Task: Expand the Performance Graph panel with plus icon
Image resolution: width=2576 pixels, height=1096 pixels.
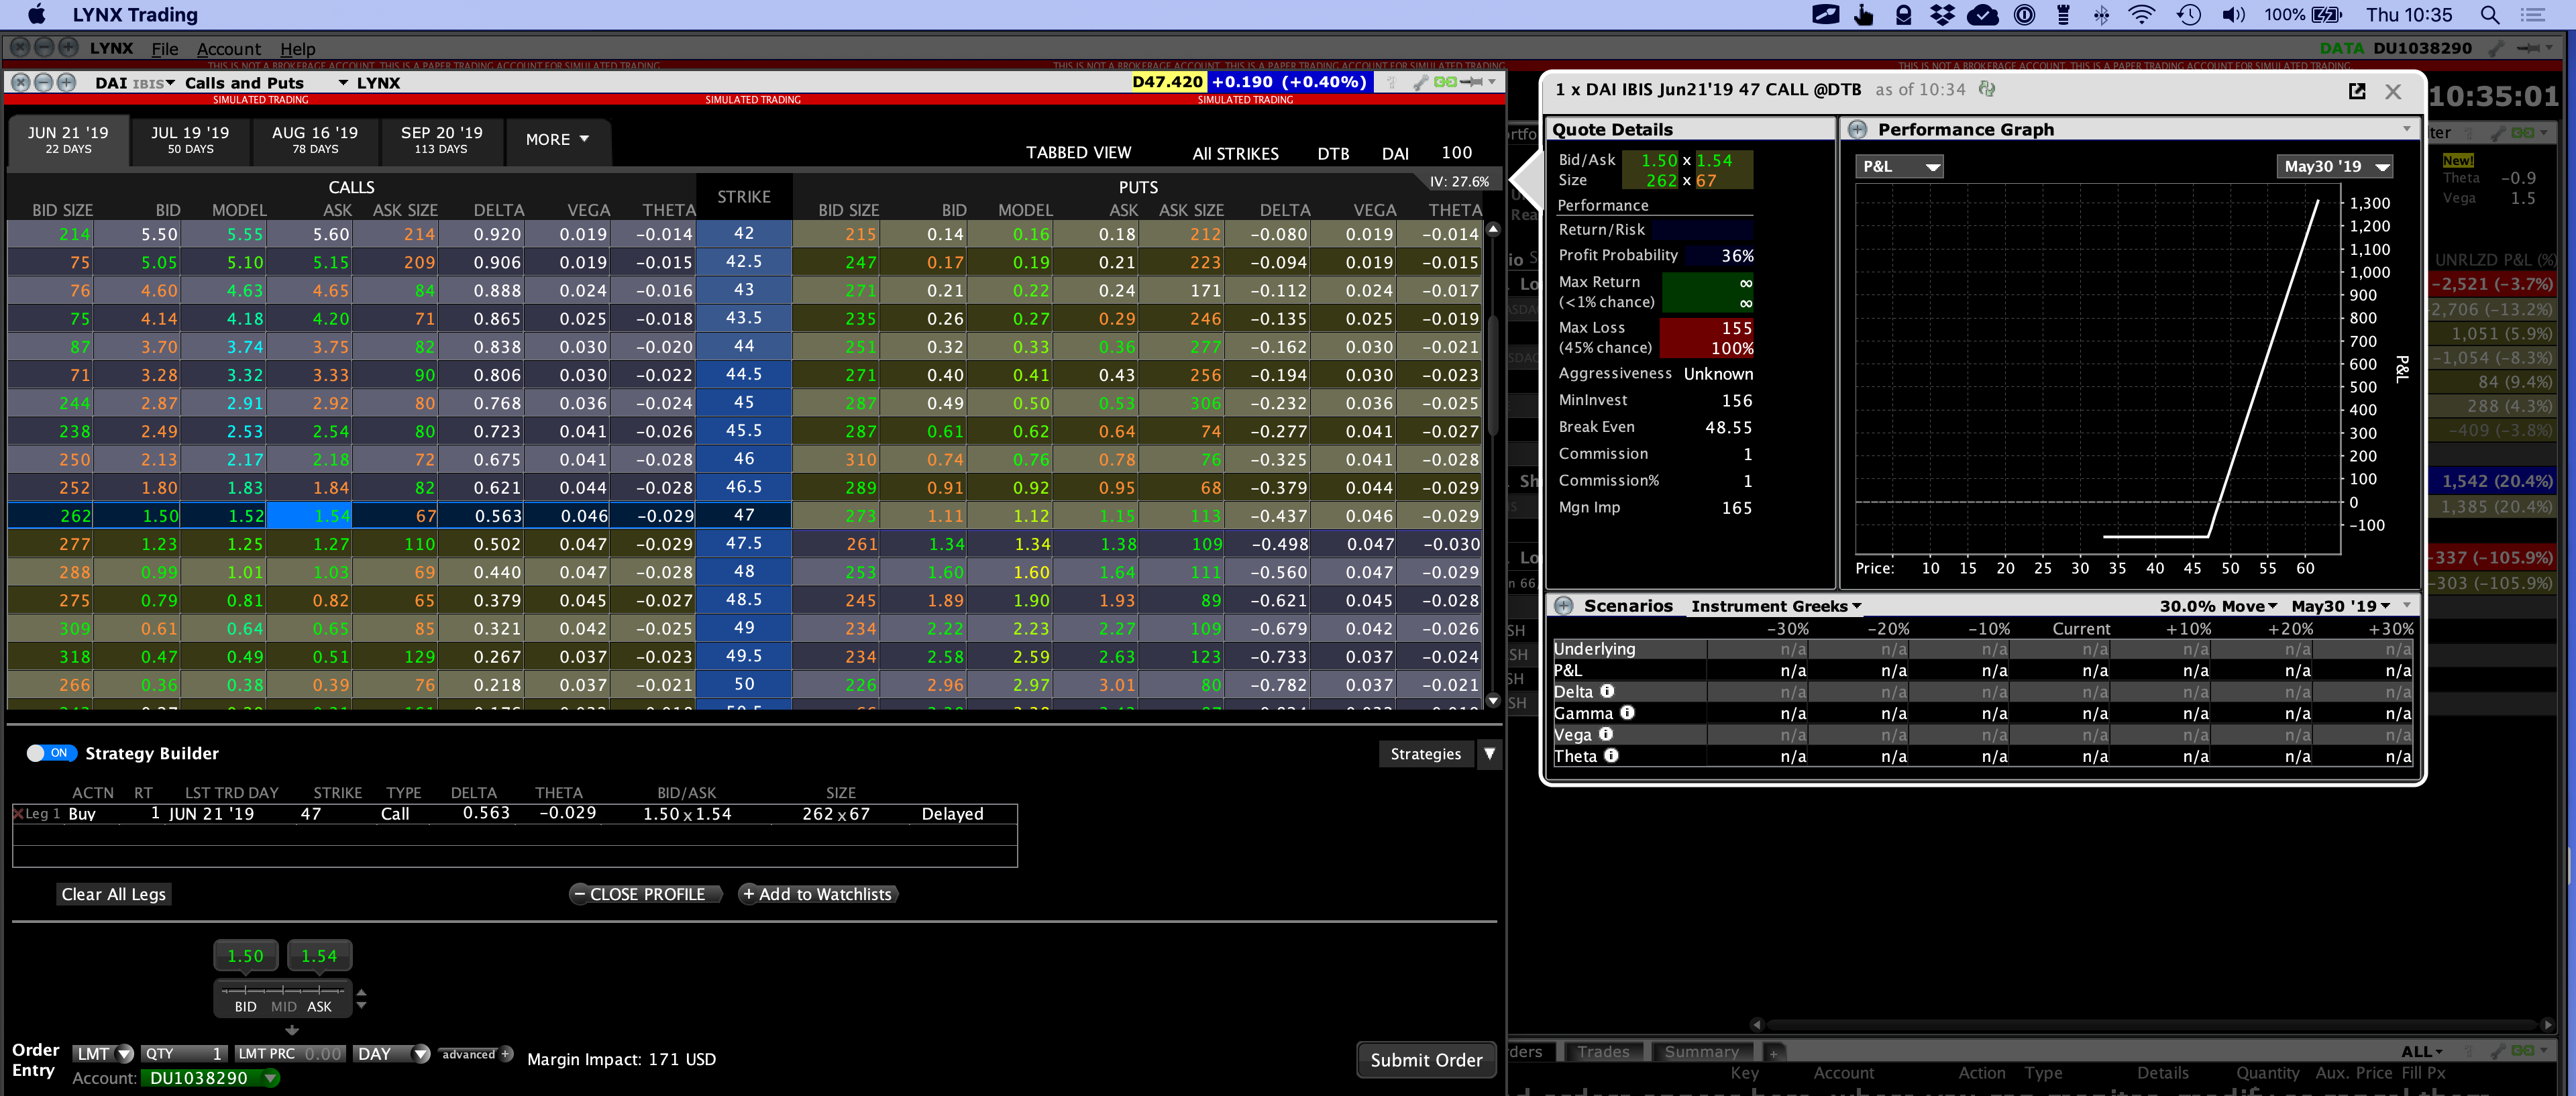Action: click(x=1858, y=129)
